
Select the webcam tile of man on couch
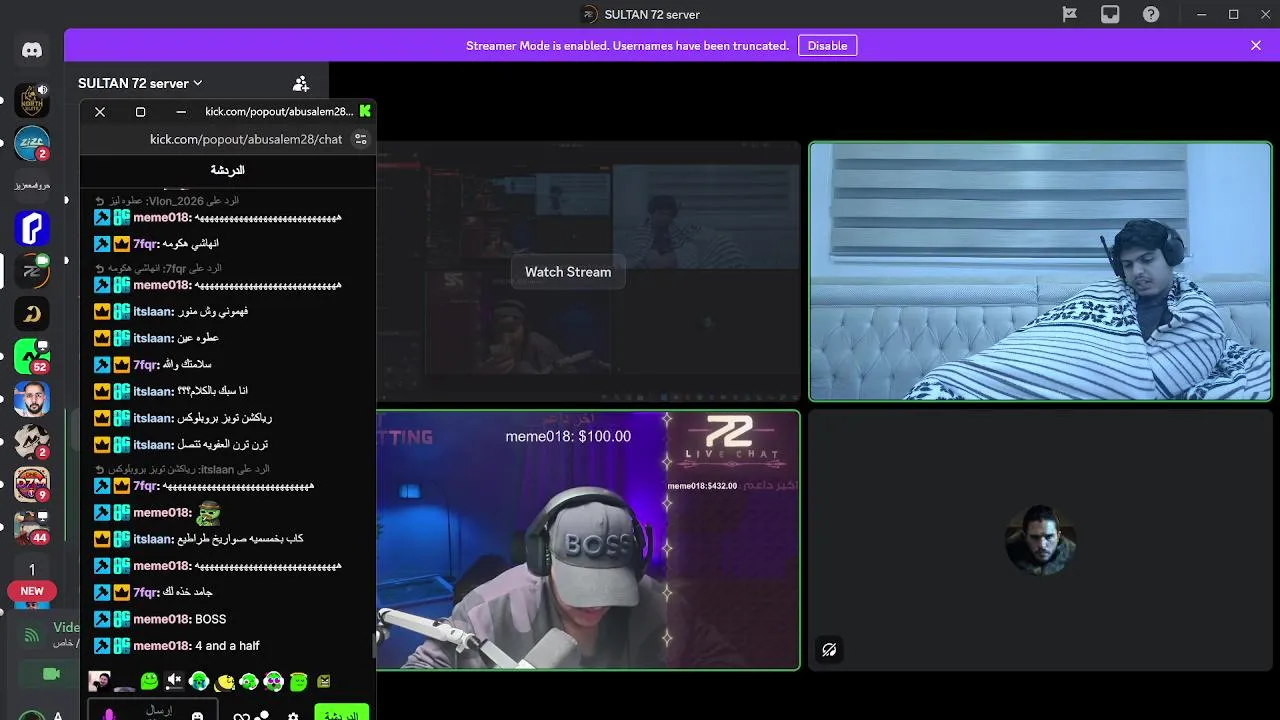1040,271
